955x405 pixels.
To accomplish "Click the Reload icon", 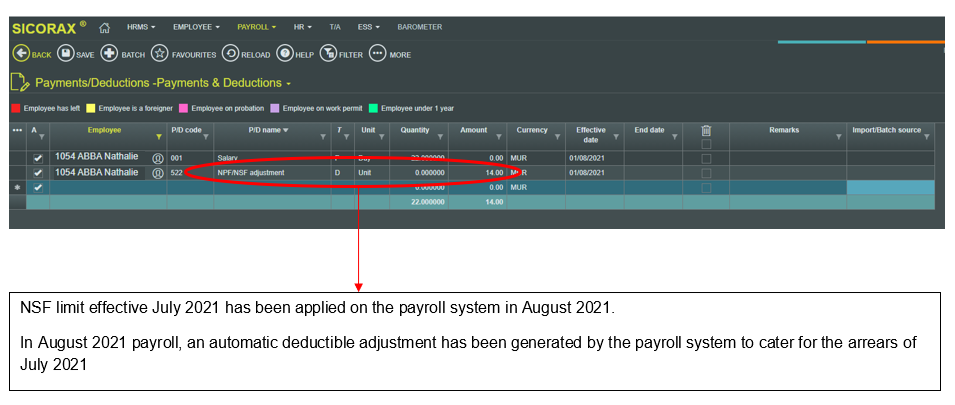I will click(230, 54).
